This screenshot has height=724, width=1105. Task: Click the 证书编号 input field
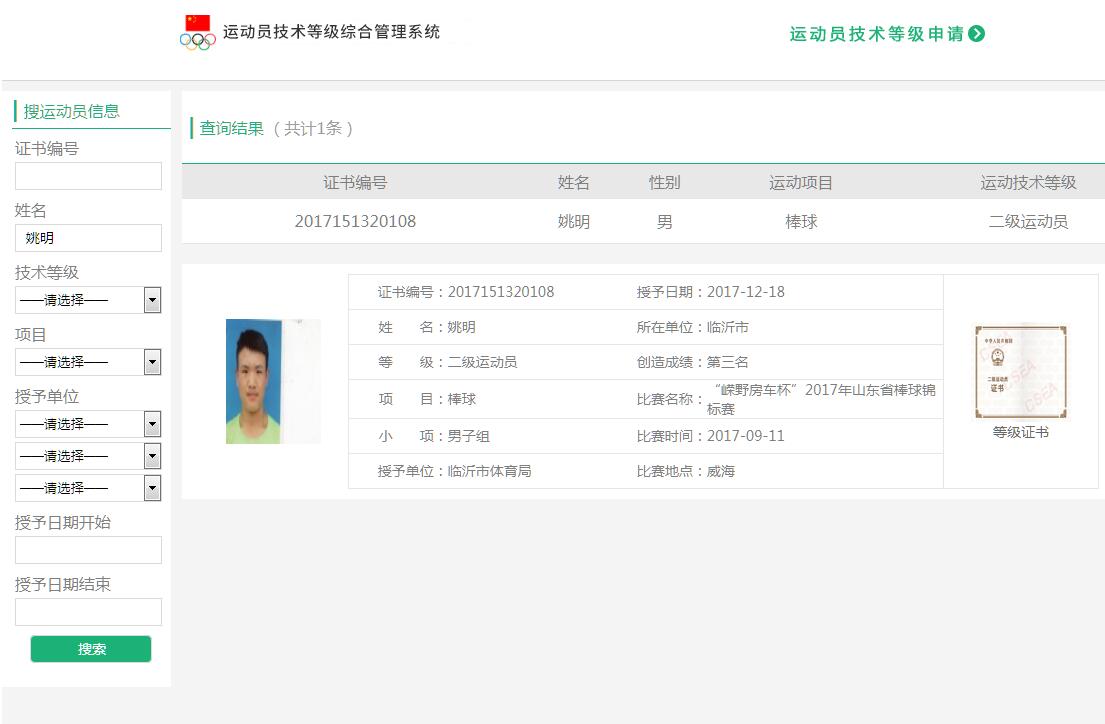[88, 176]
